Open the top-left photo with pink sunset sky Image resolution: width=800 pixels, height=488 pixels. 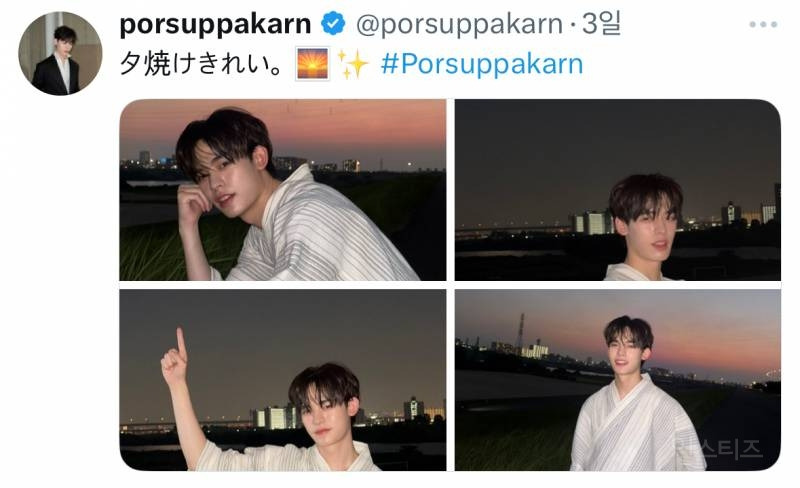coord(283,190)
